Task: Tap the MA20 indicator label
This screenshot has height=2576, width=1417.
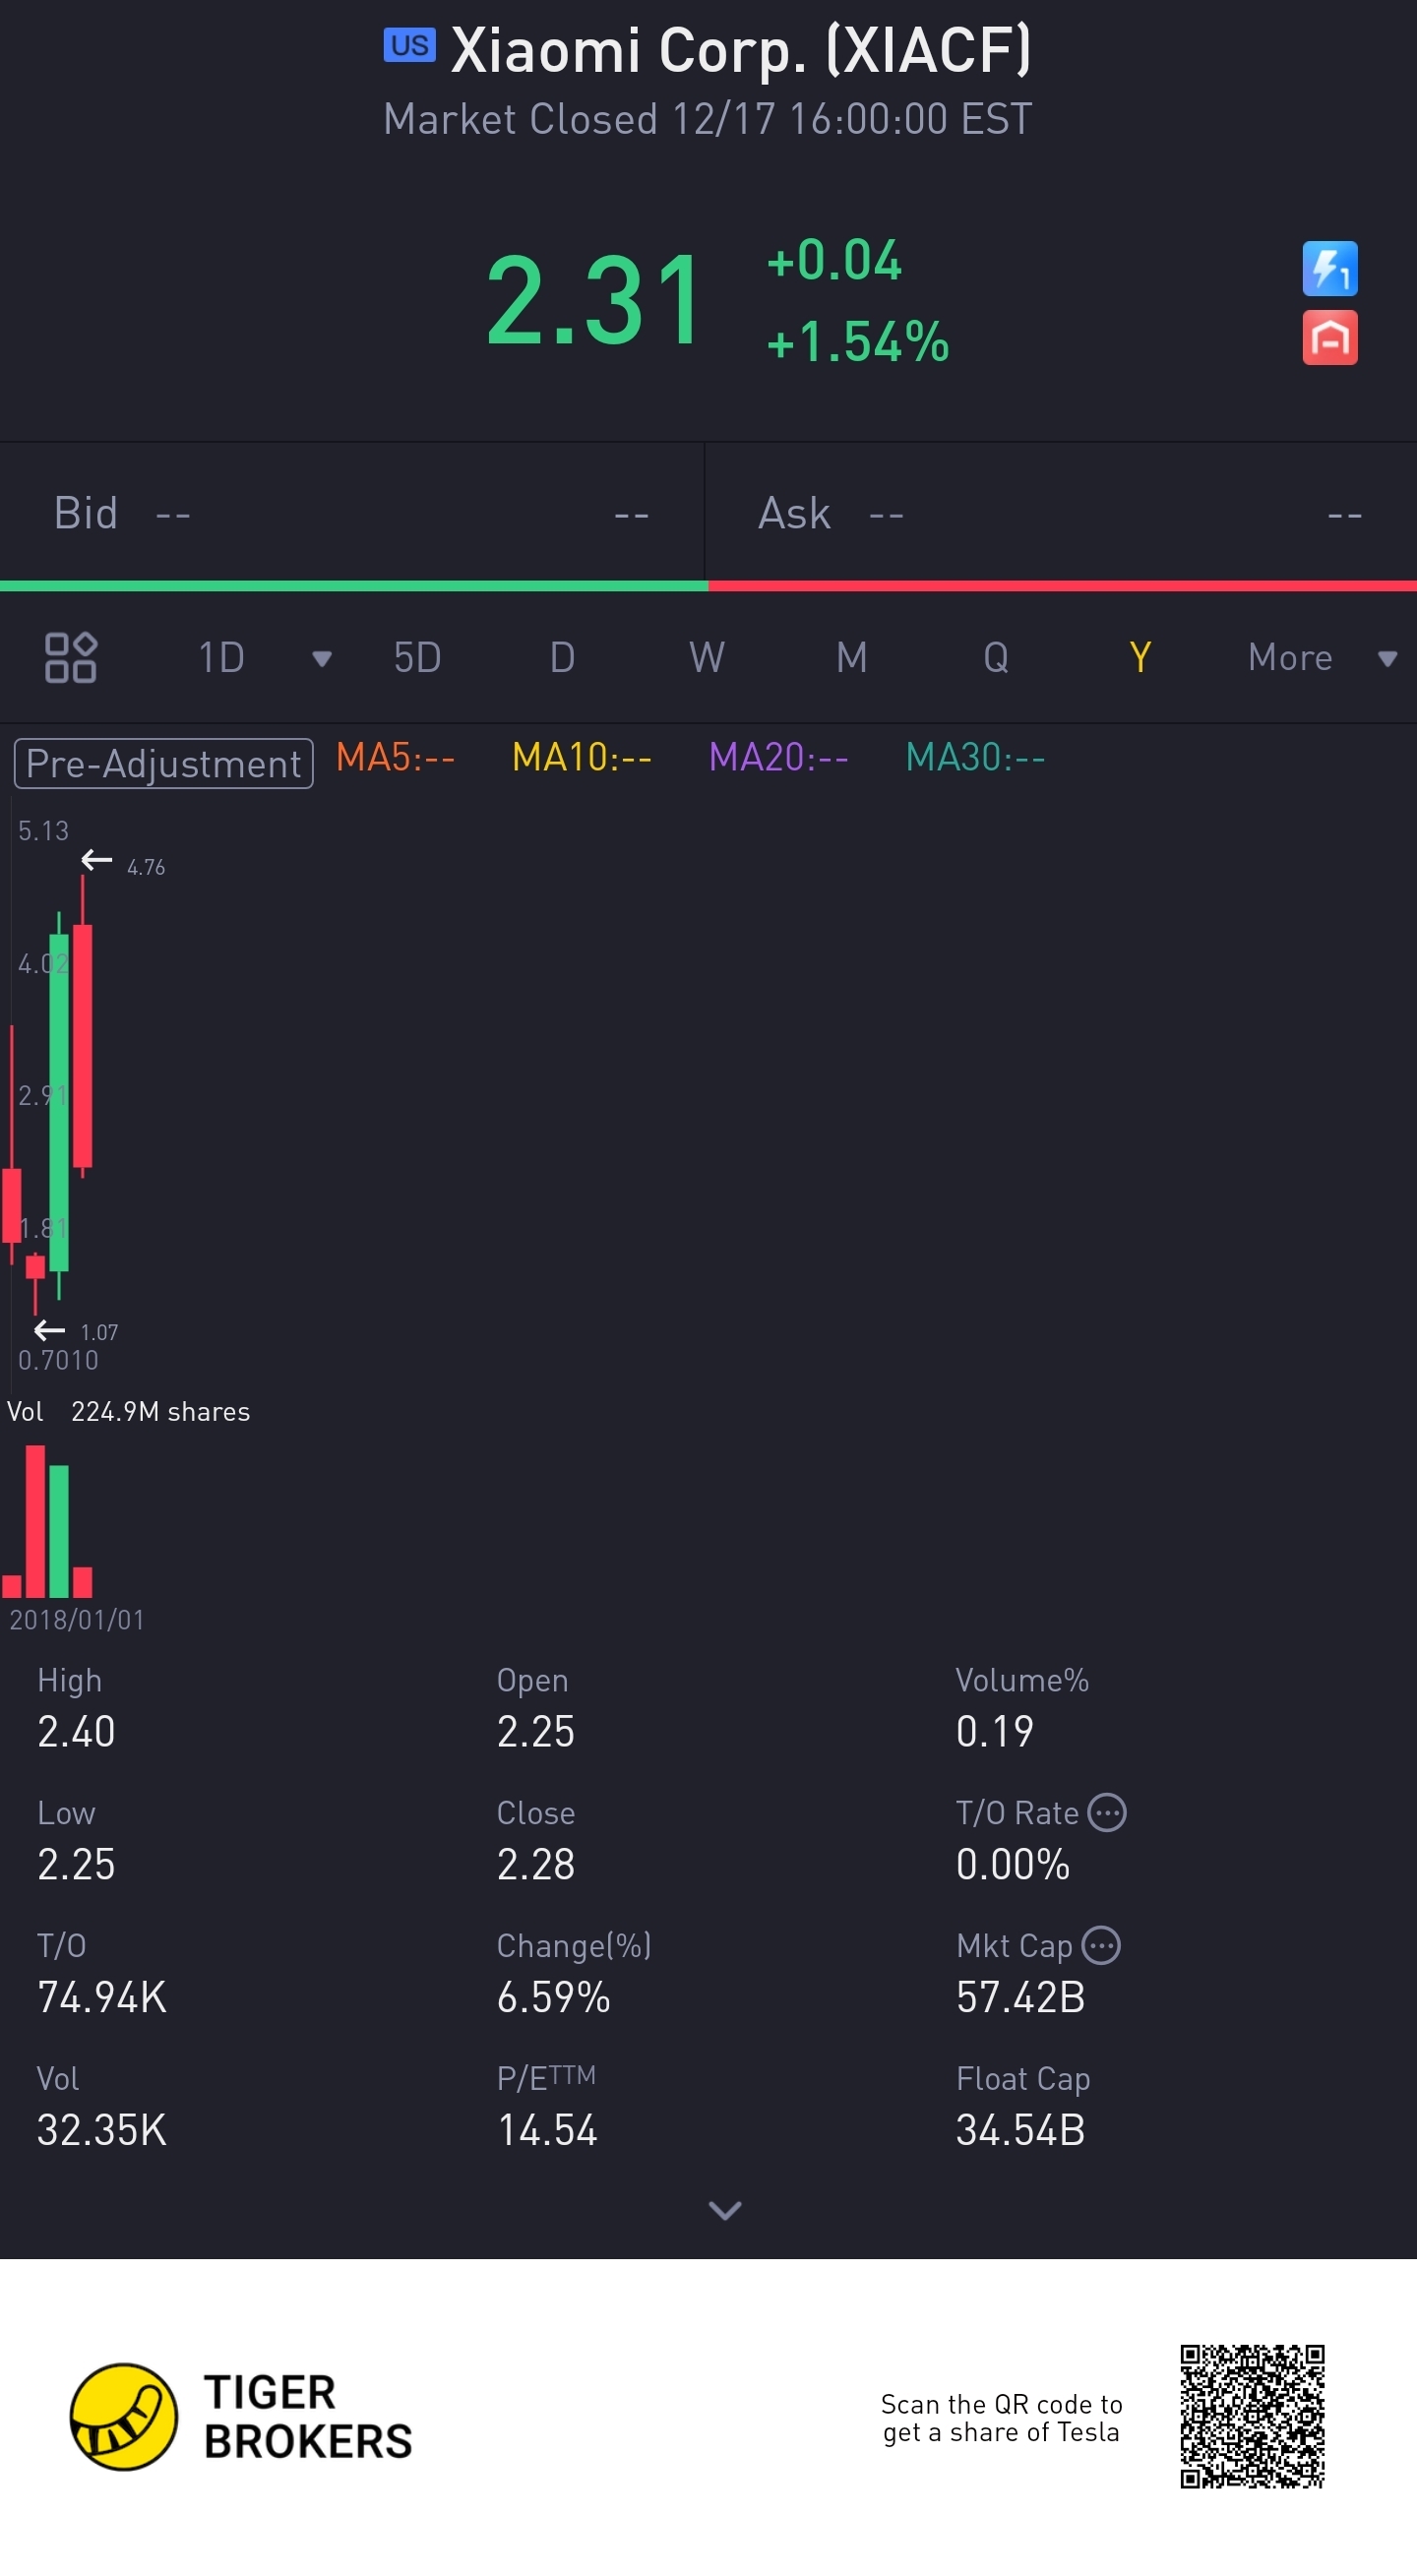Action: point(778,758)
